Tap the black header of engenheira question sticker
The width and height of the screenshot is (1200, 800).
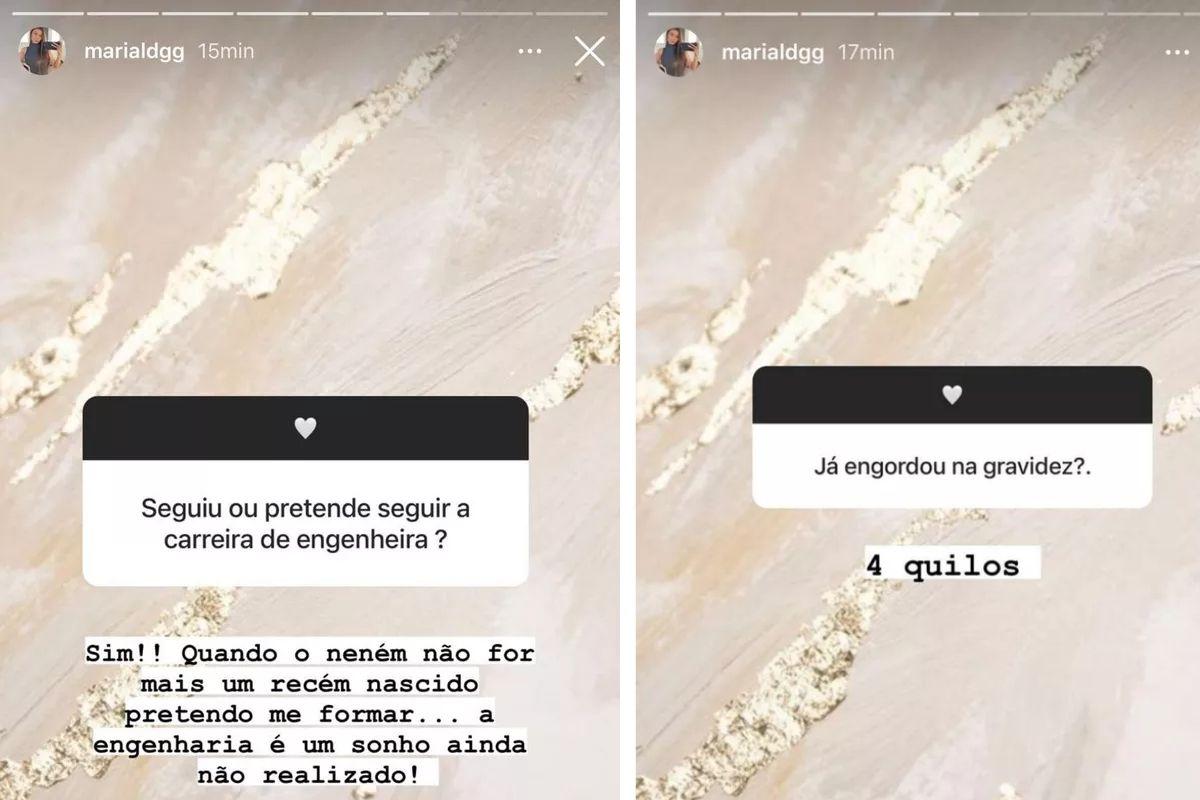click(305, 428)
